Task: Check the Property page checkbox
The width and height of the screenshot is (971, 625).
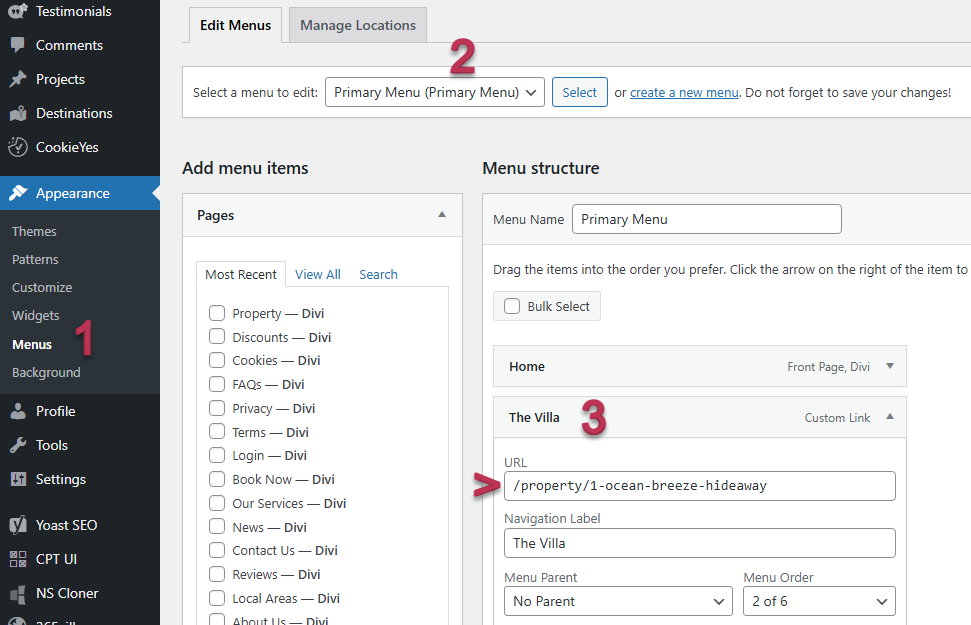Action: 217,313
